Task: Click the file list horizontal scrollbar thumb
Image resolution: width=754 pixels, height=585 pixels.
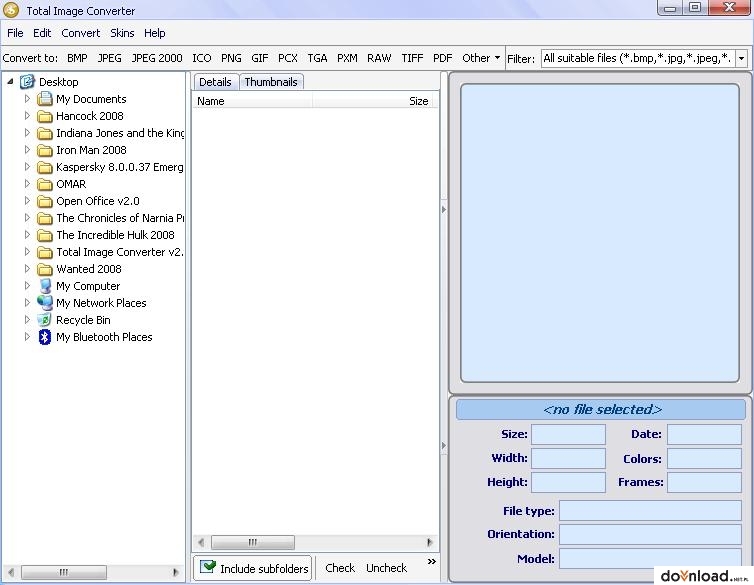Action: 253,542
